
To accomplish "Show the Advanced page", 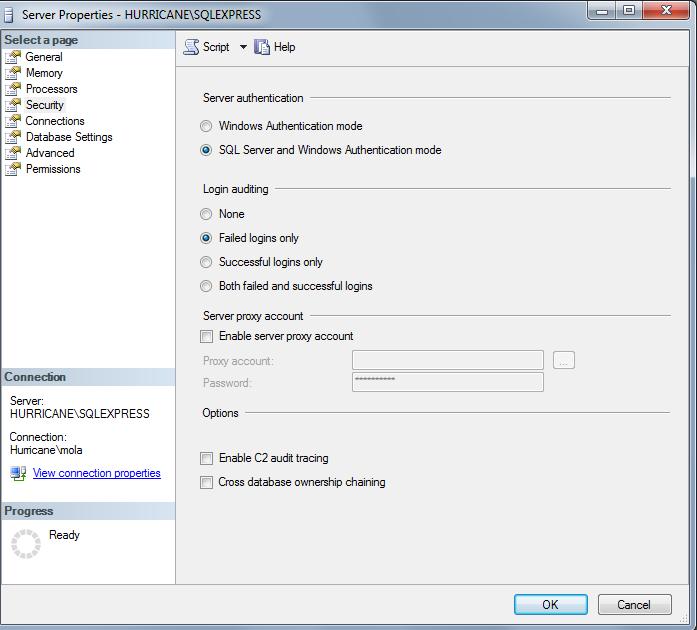I will [x=50, y=153].
